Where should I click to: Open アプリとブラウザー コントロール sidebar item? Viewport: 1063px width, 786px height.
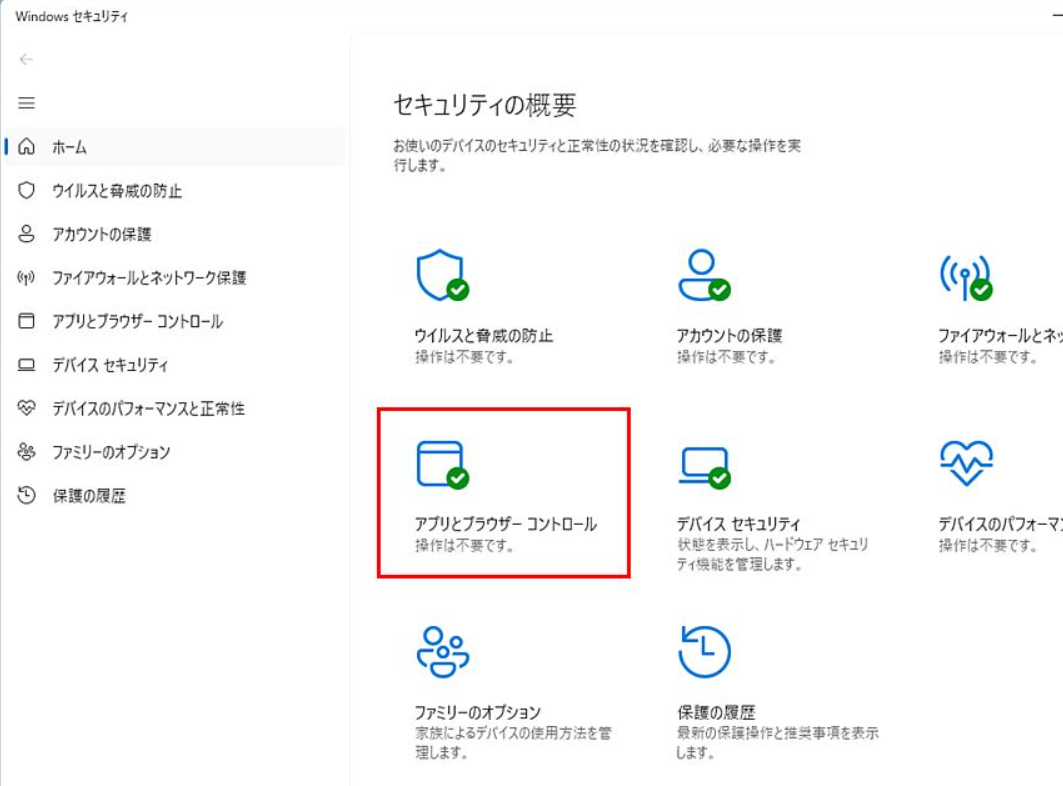(137, 322)
